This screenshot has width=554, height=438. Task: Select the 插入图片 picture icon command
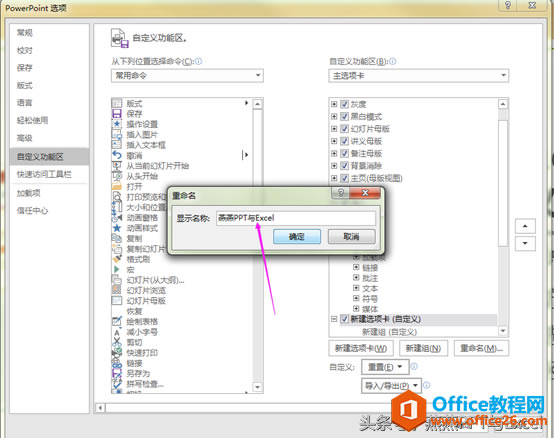coord(117,134)
